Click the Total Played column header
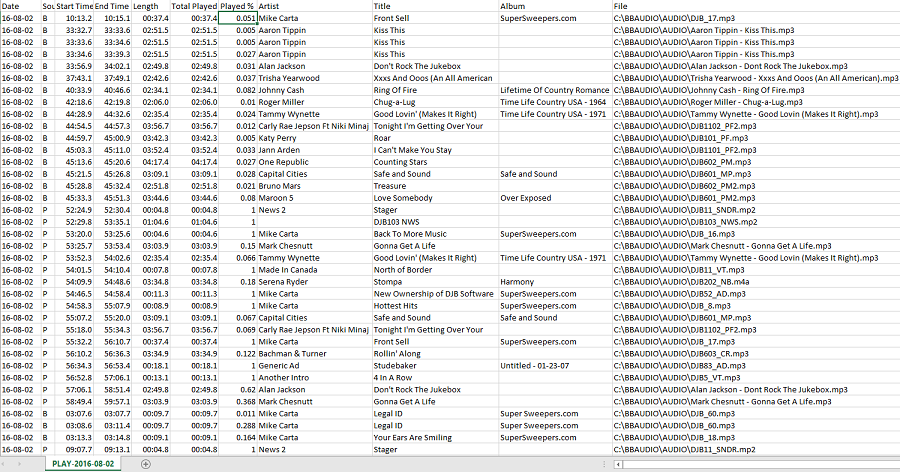Viewport: 900px width, 472px height. 194,6
